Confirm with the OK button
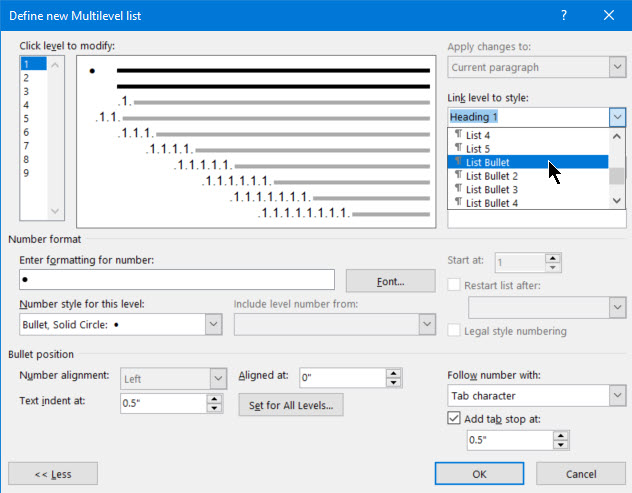The height and width of the screenshot is (493, 632). [x=479, y=474]
